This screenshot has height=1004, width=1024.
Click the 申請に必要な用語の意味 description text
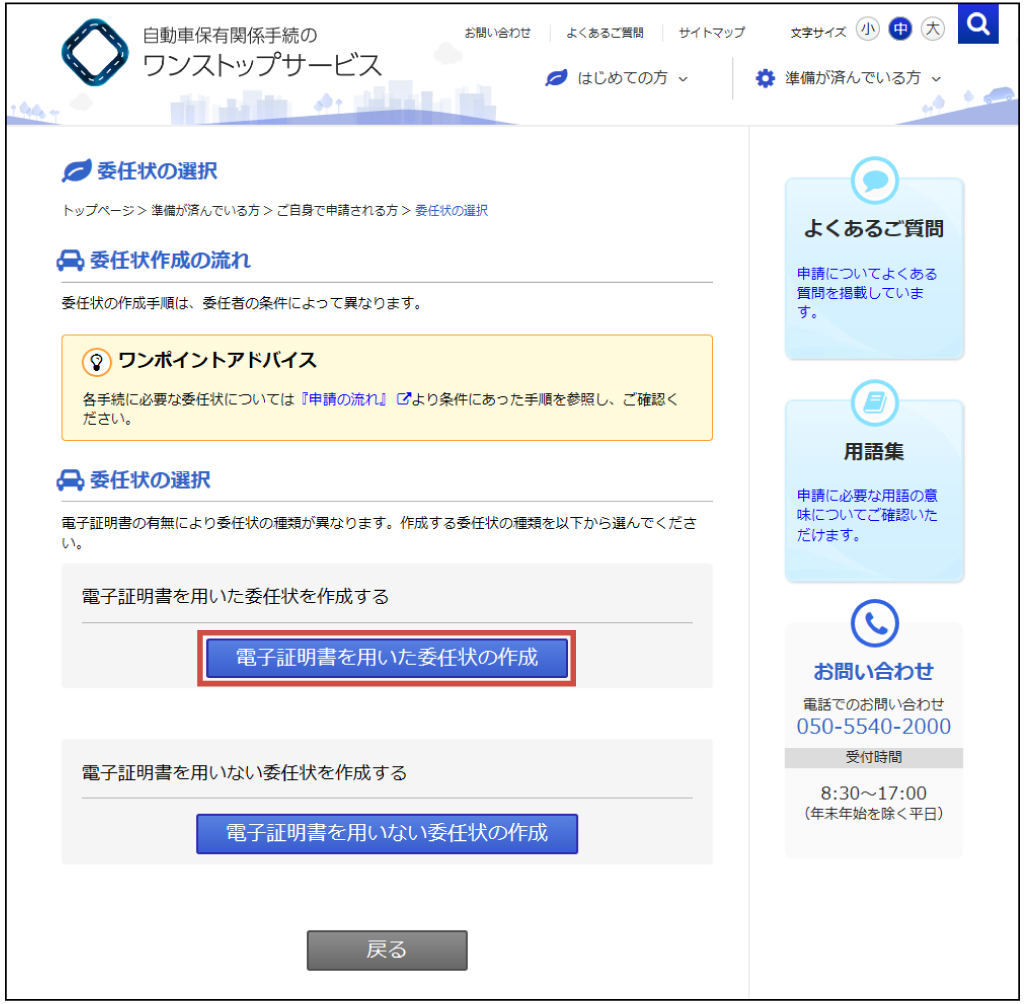867,515
